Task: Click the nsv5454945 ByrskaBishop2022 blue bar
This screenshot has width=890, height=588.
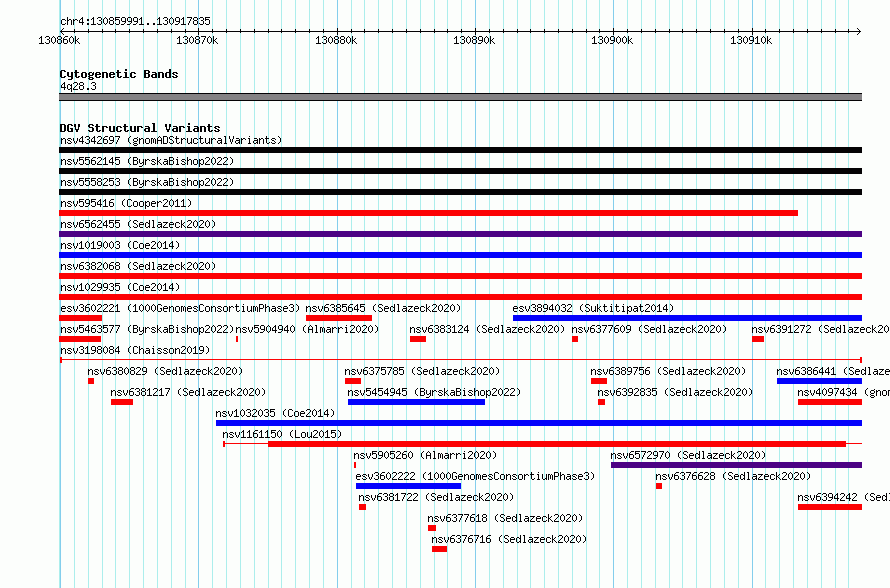Action: 417,402
